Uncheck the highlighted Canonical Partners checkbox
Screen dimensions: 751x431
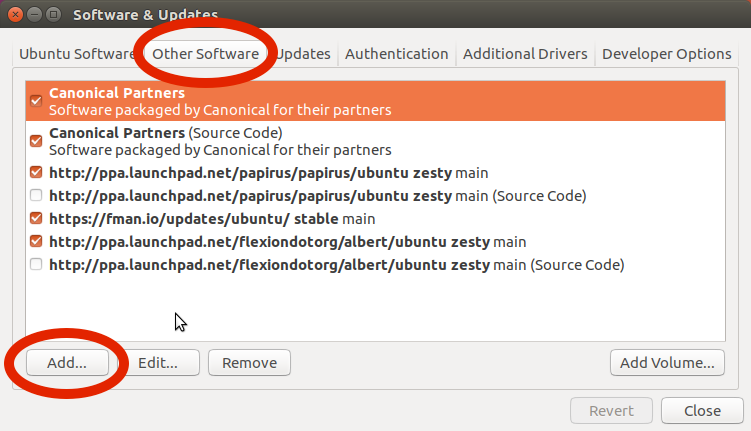pyautogui.click(x=36, y=101)
